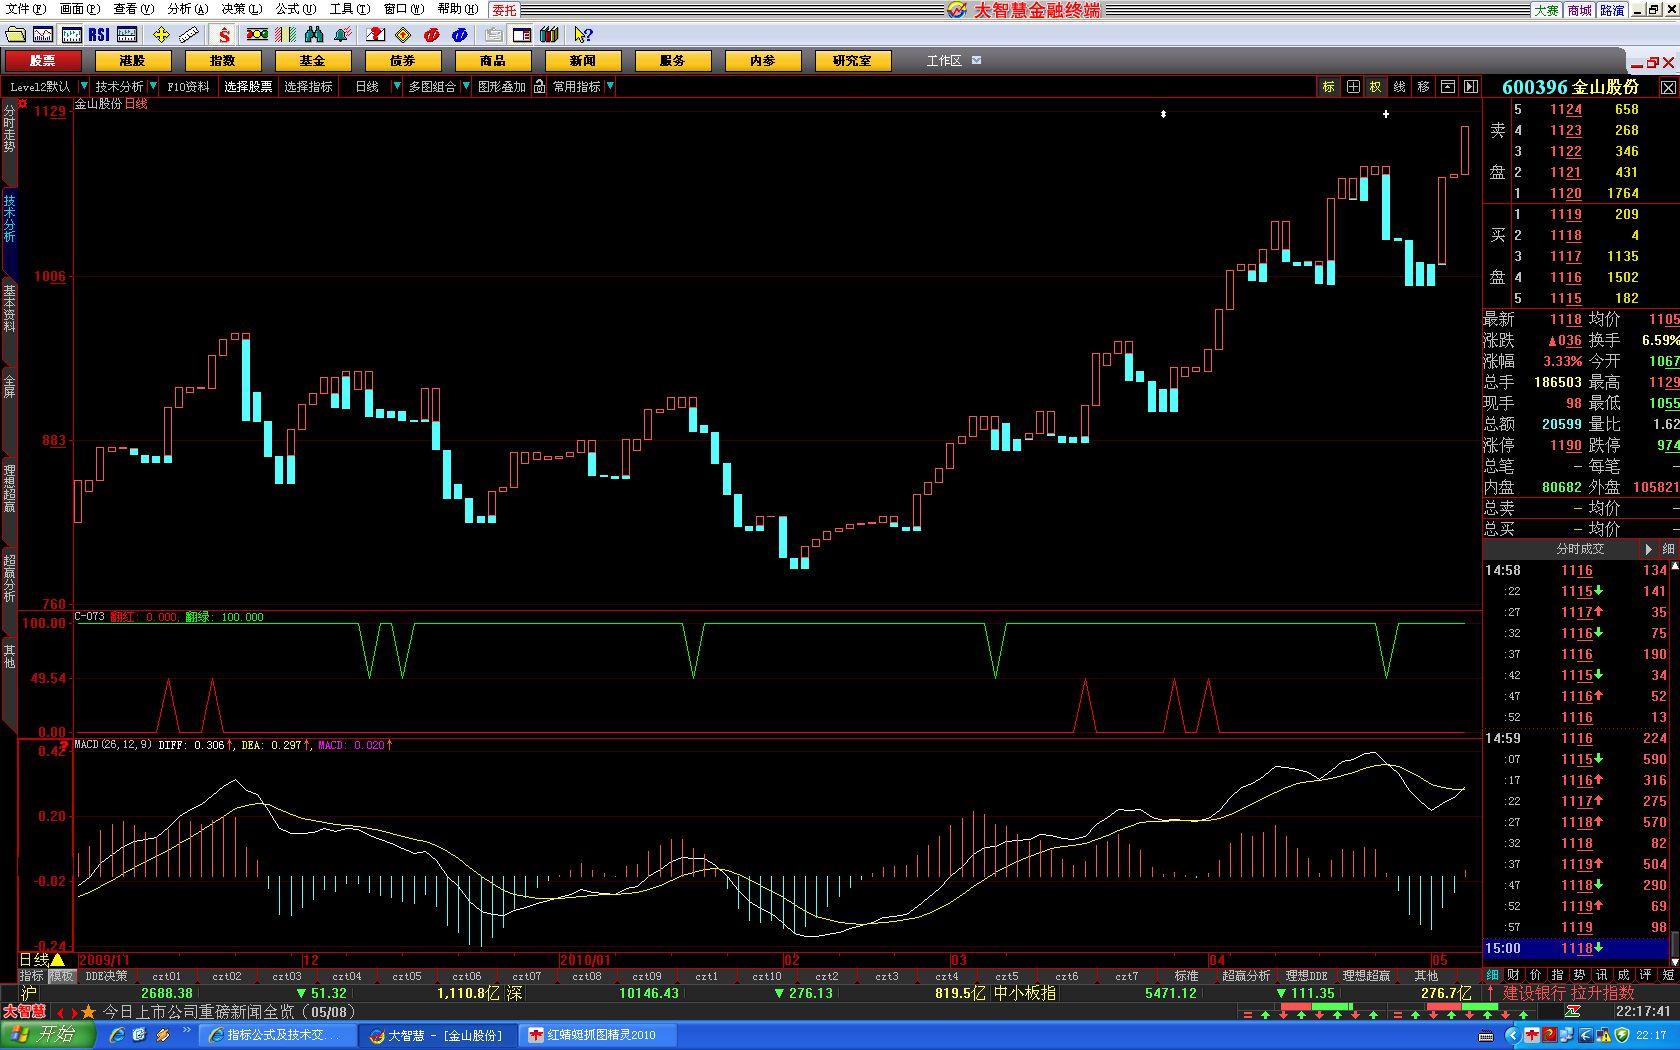The width and height of the screenshot is (1680, 1050).
Task: Click the binoculars search icon
Action: click(314, 35)
